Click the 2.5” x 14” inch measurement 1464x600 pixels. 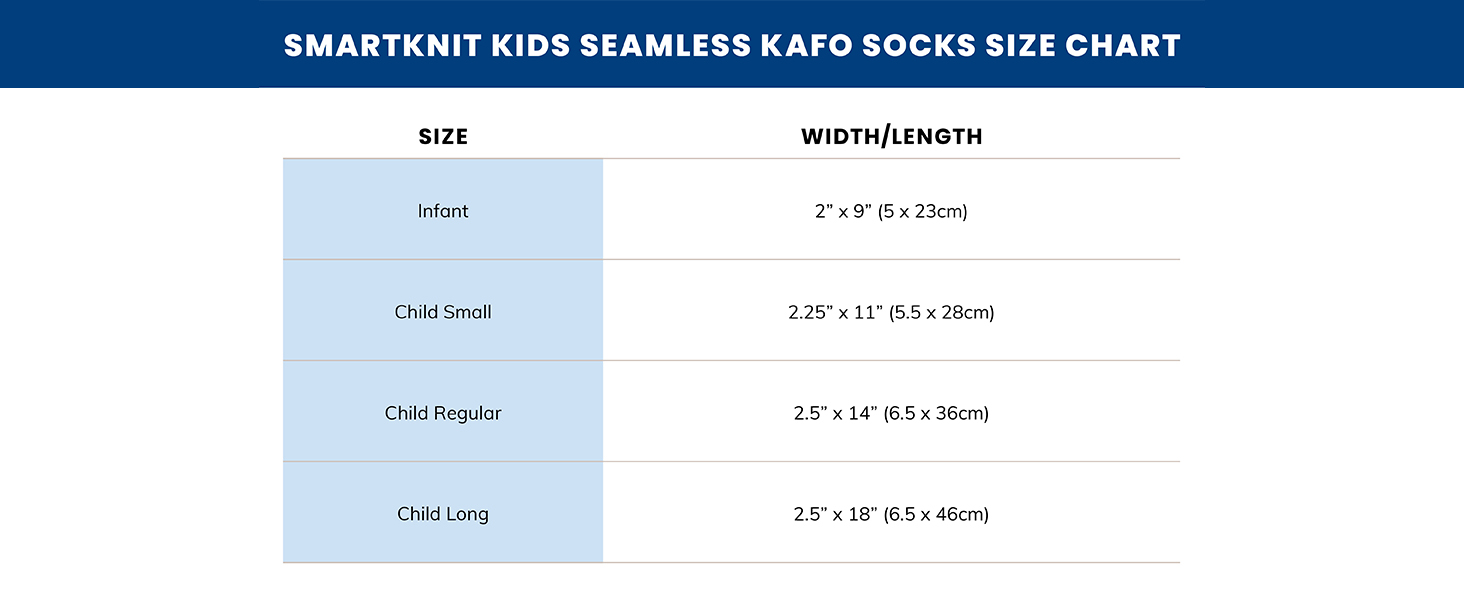pos(835,413)
